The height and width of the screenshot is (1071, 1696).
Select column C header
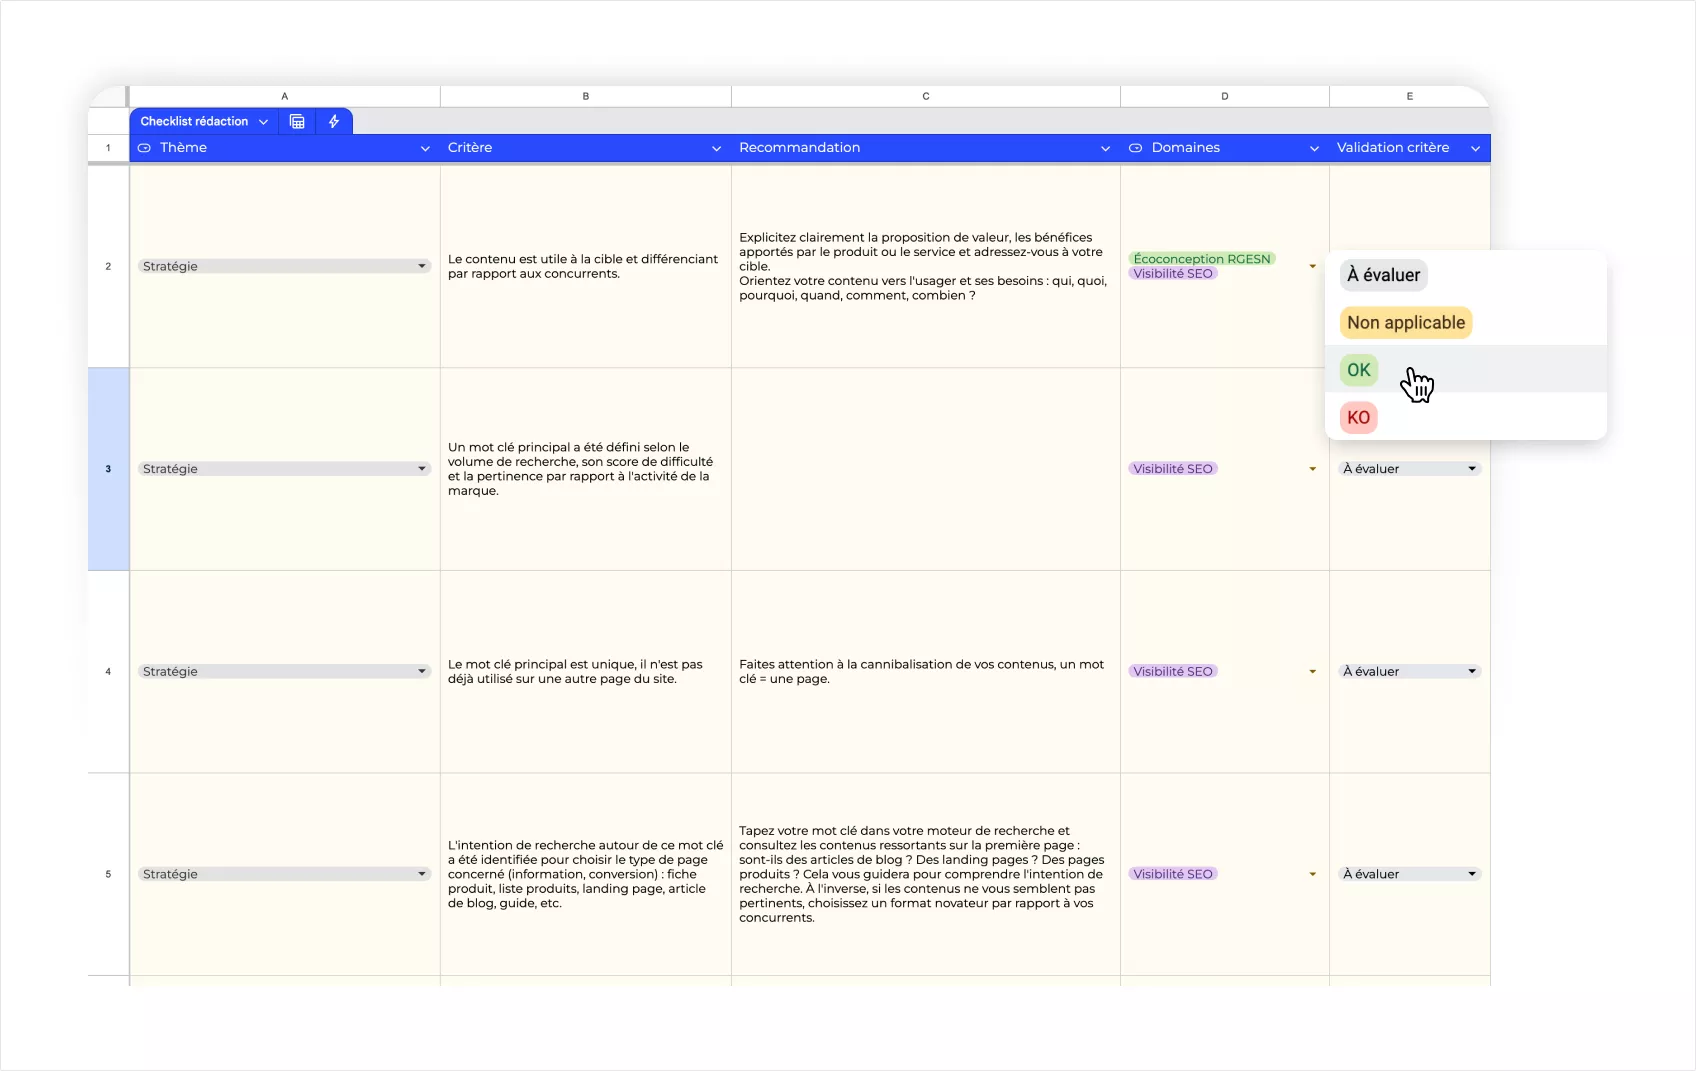(925, 97)
